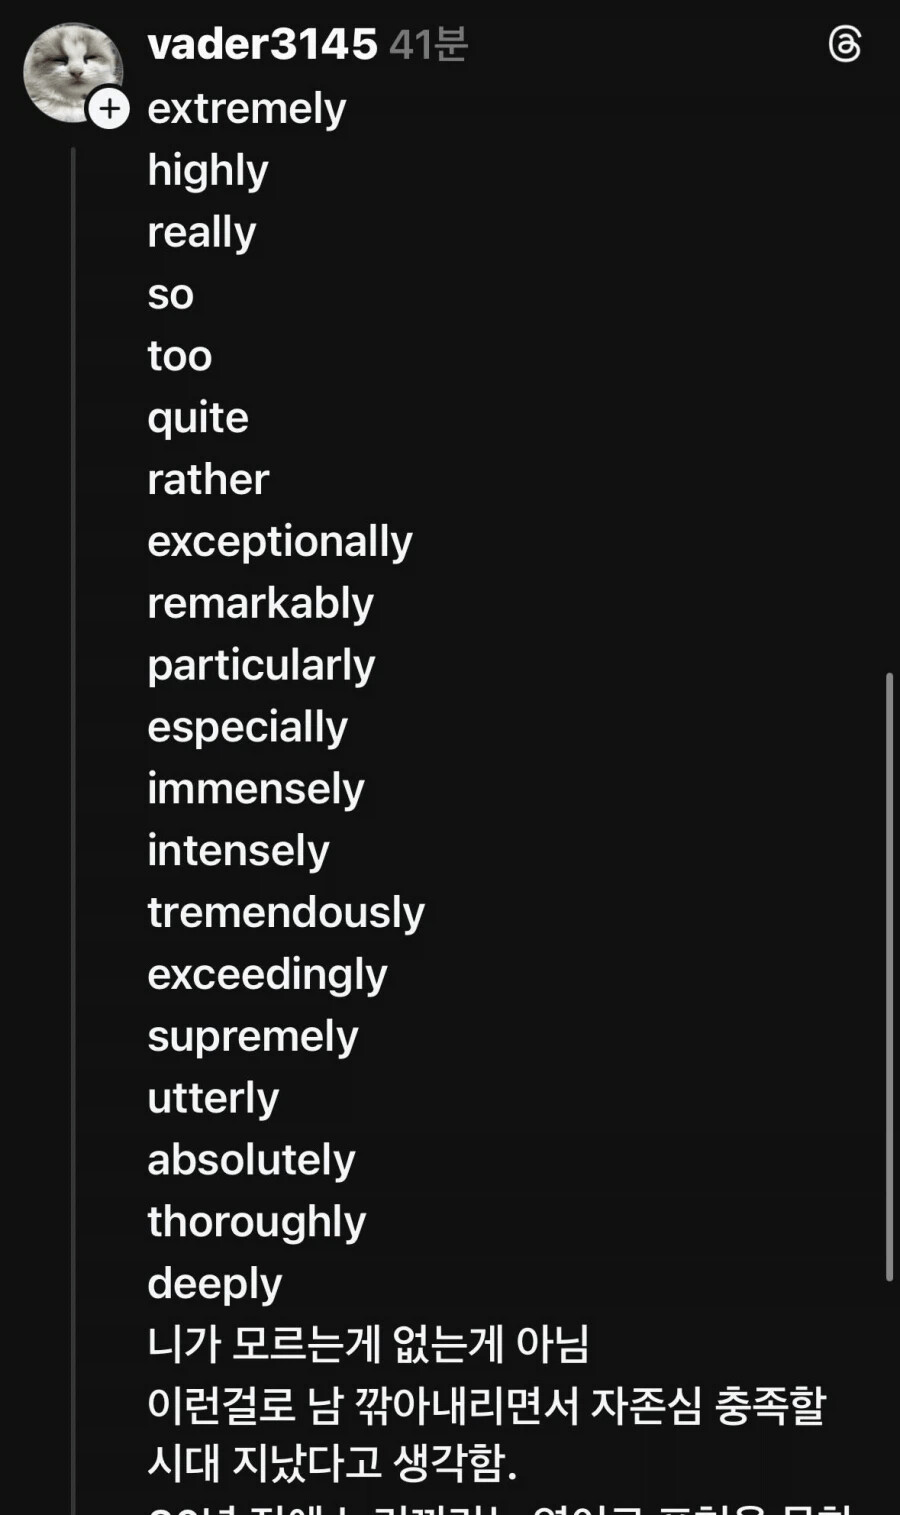Click on the word "supremely"

(x=252, y=1037)
